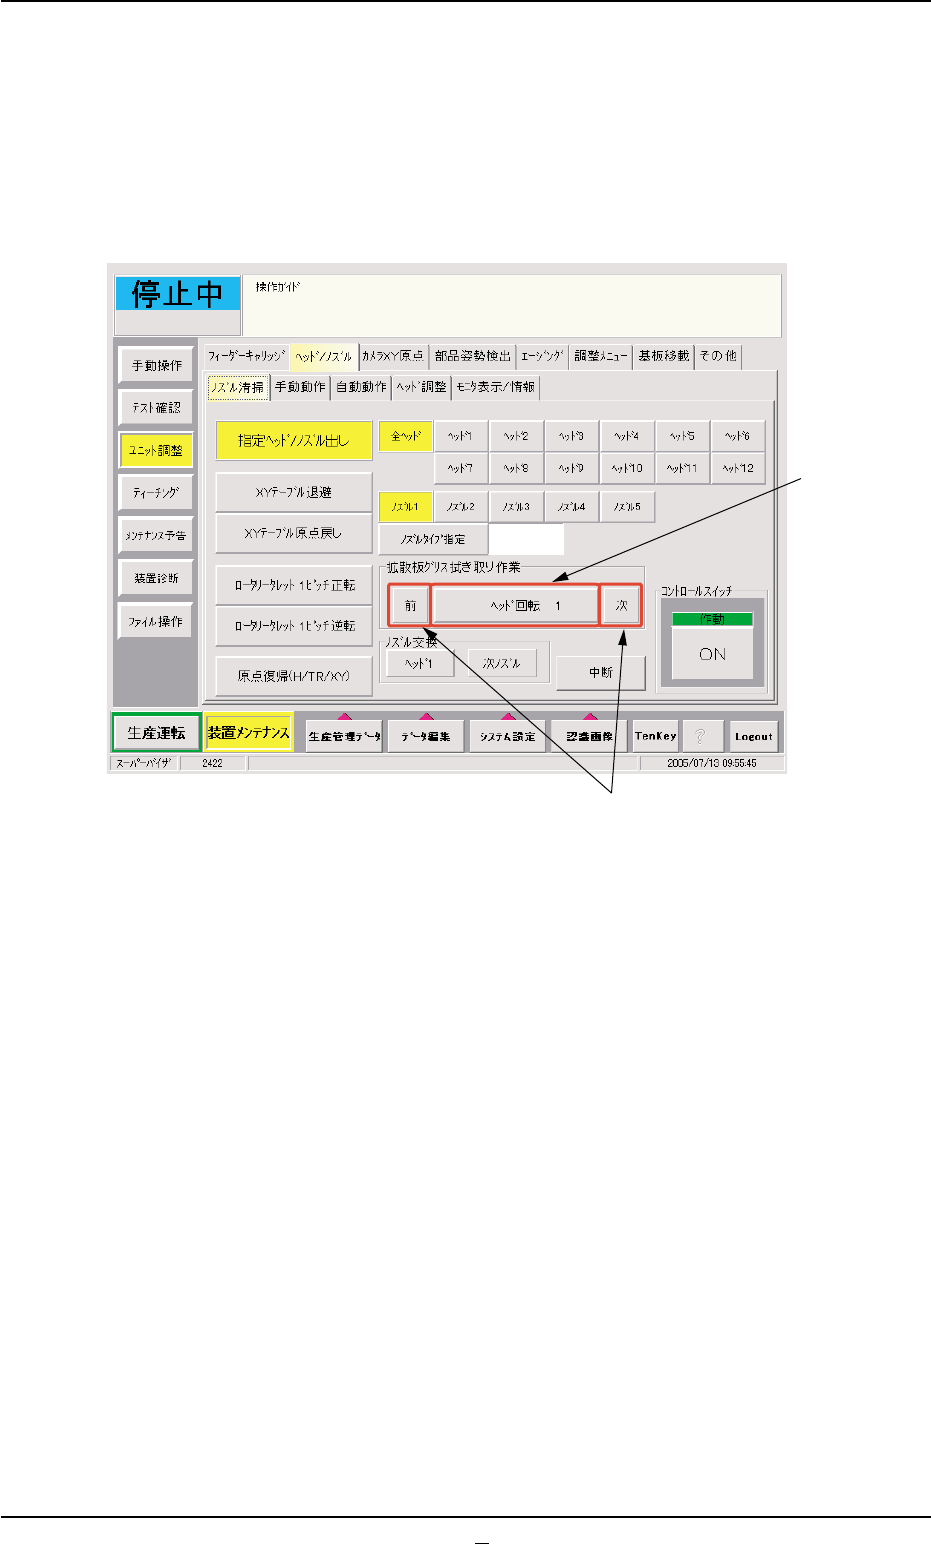Select the ヘッド12 button
This screenshot has height=1544, width=931.
tap(738, 468)
